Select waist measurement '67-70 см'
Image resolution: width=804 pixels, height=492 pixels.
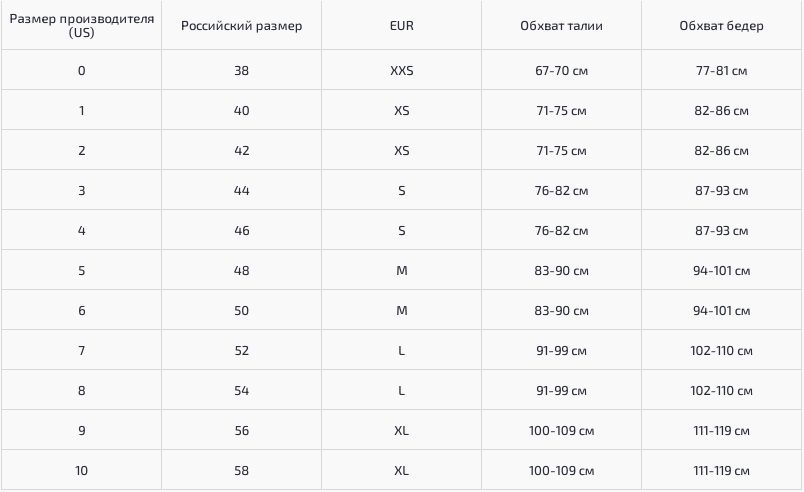[x=561, y=70]
